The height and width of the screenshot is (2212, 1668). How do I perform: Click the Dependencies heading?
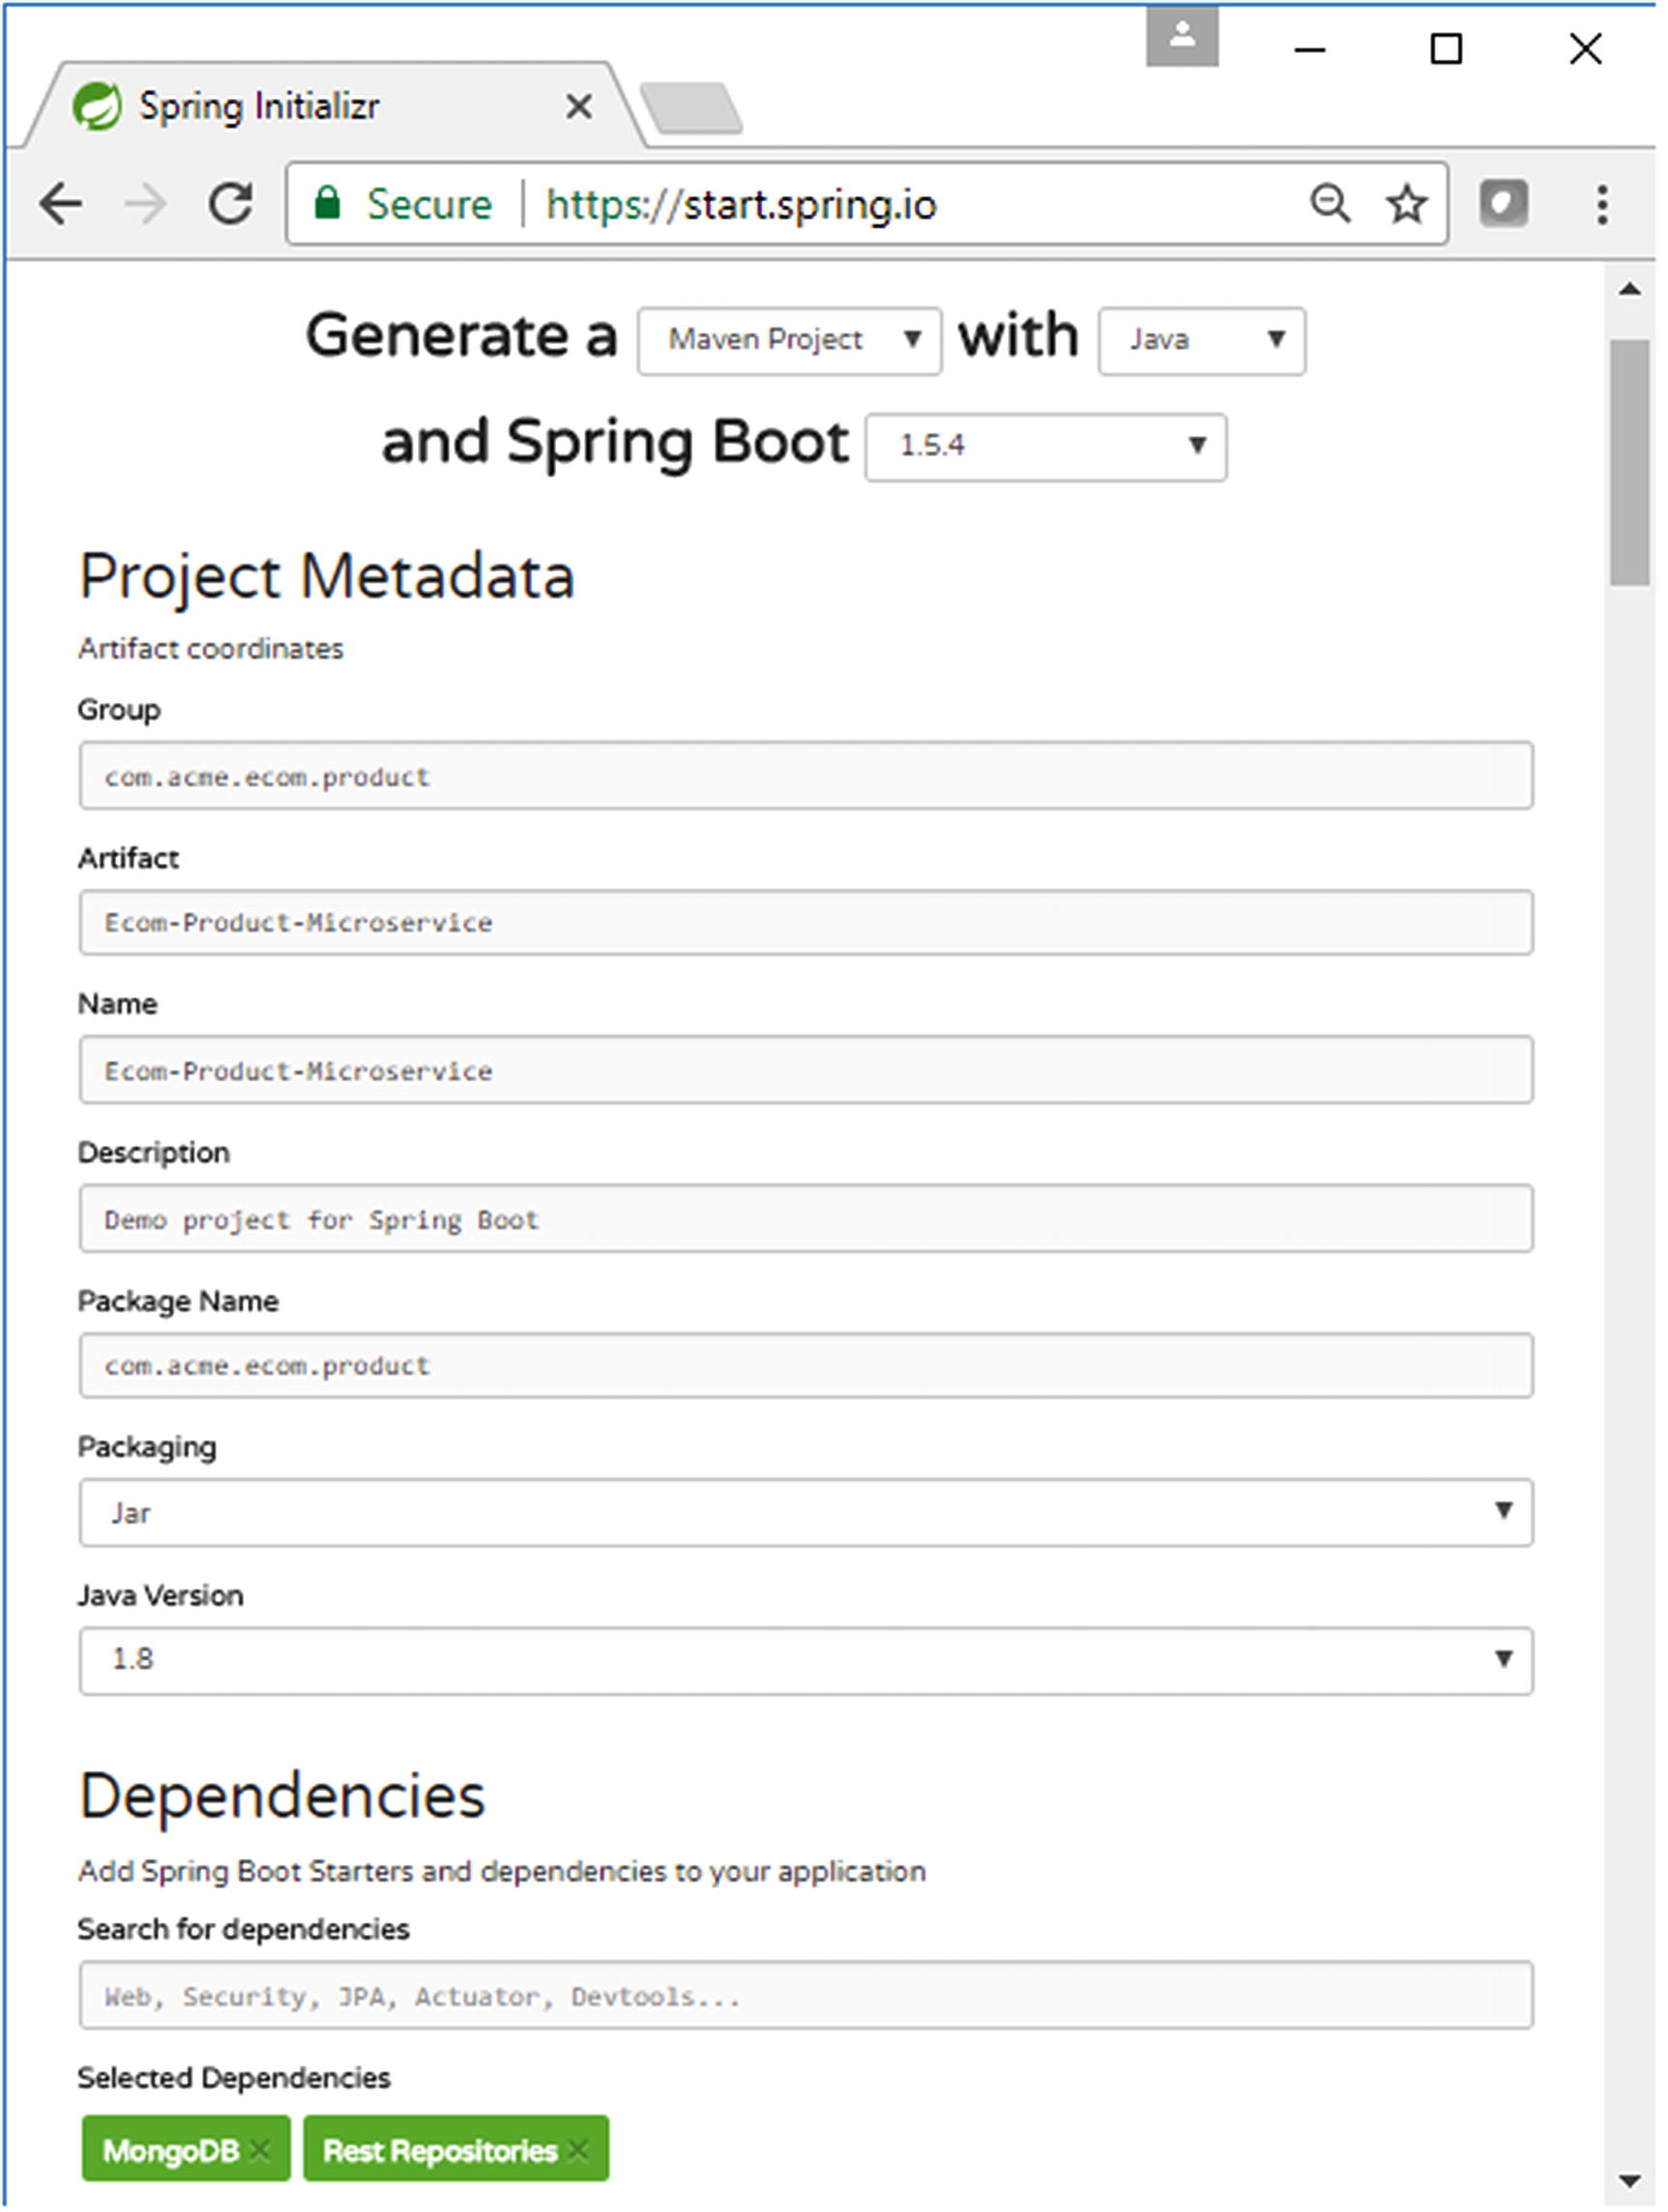point(282,1796)
